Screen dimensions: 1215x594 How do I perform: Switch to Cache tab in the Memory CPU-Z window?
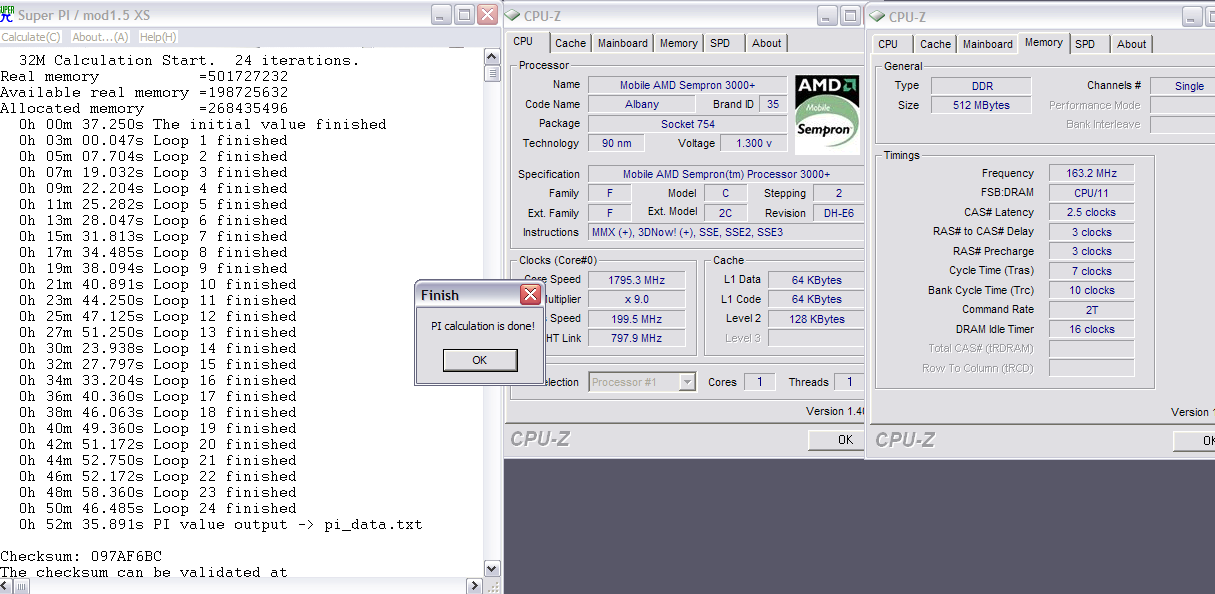(935, 44)
